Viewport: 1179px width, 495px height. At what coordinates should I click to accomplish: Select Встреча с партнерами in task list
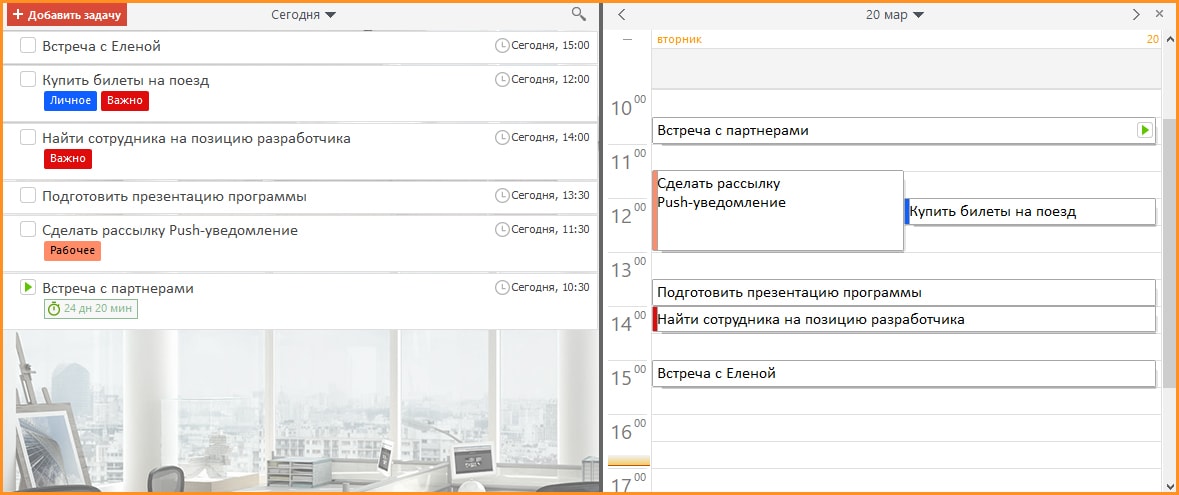pyautogui.click(x=118, y=288)
